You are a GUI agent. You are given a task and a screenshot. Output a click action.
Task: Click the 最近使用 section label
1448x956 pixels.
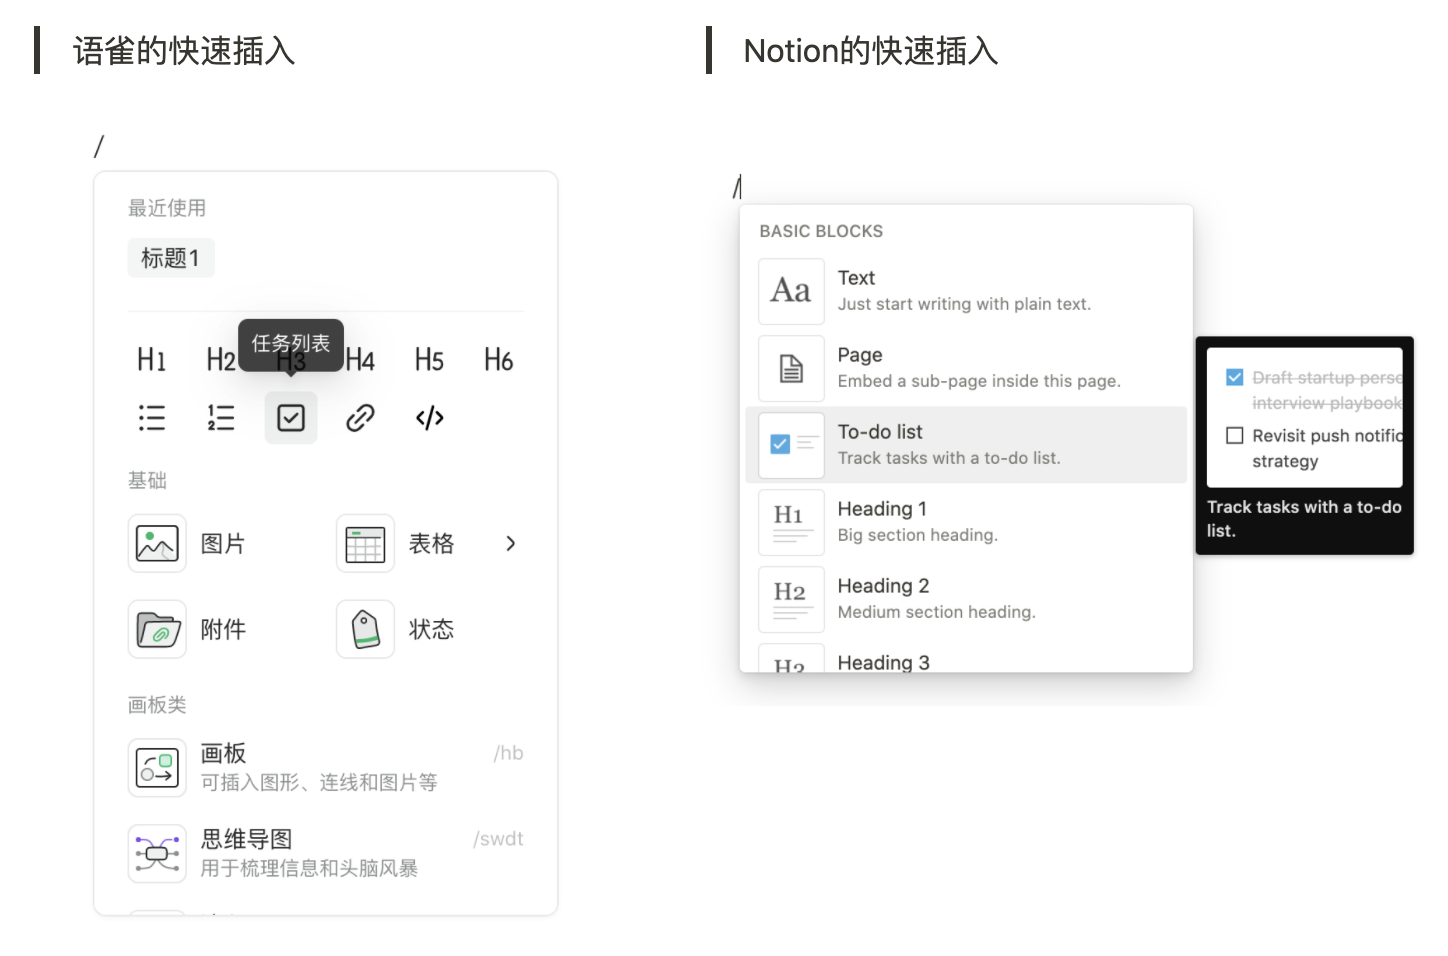click(167, 208)
